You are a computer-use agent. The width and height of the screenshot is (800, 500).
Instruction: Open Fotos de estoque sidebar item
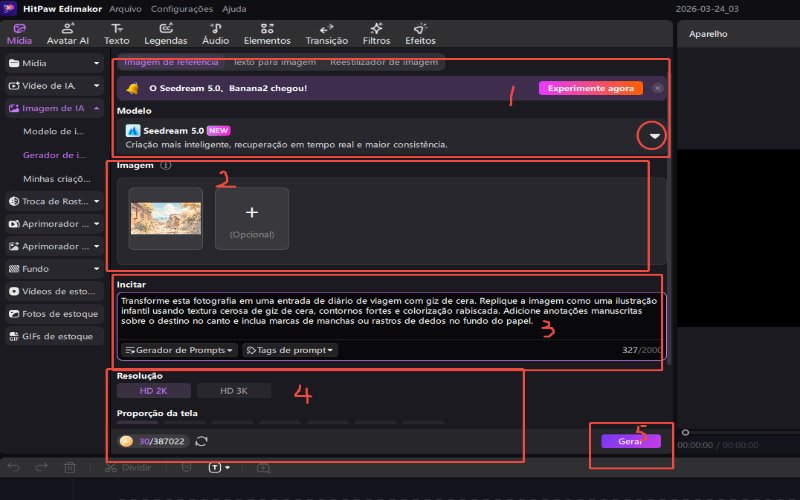coord(55,314)
